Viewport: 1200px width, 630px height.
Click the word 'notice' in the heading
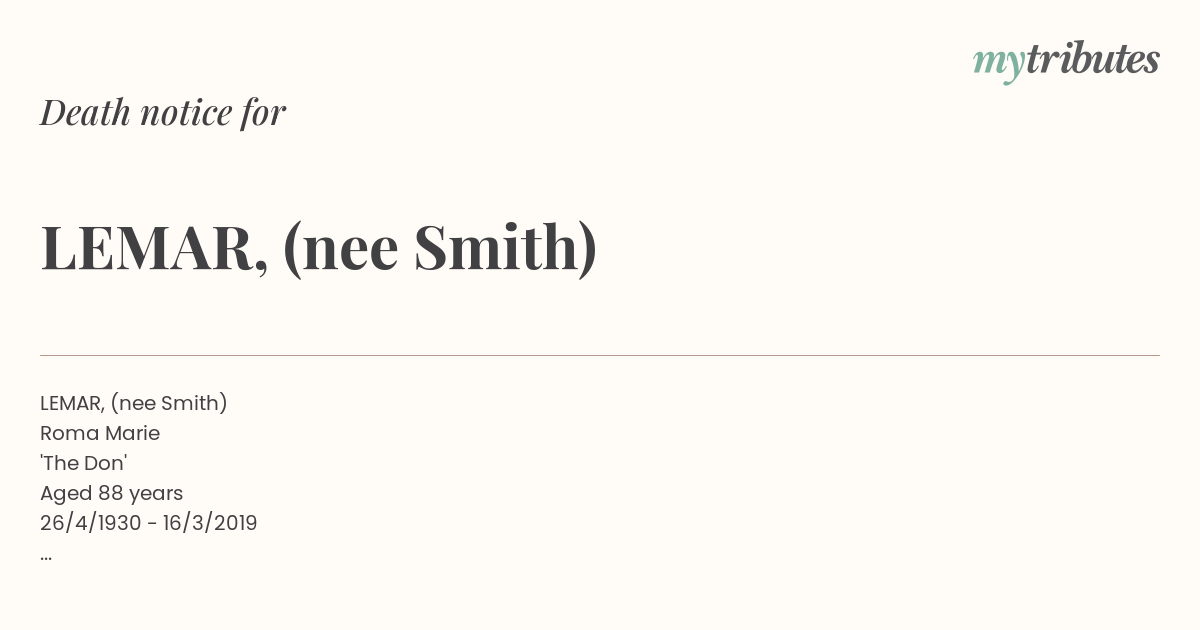[186, 113]
